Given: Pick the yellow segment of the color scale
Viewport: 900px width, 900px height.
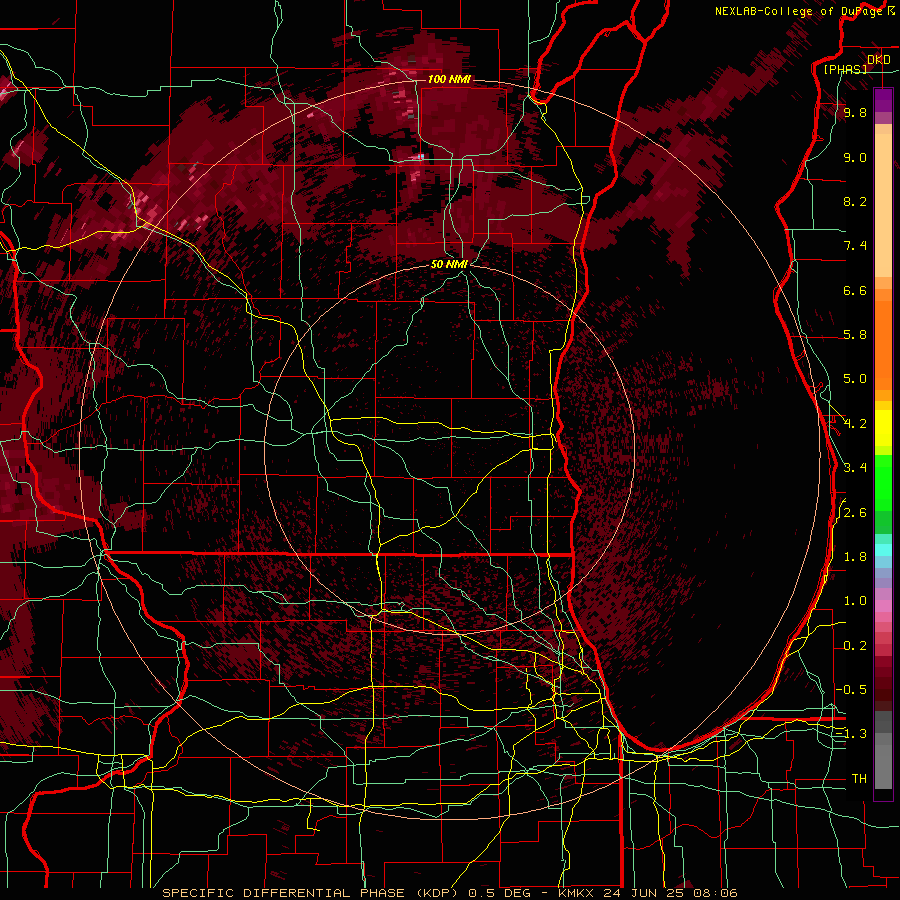Looking at the screenshot, I should click(x=883, y=428).
